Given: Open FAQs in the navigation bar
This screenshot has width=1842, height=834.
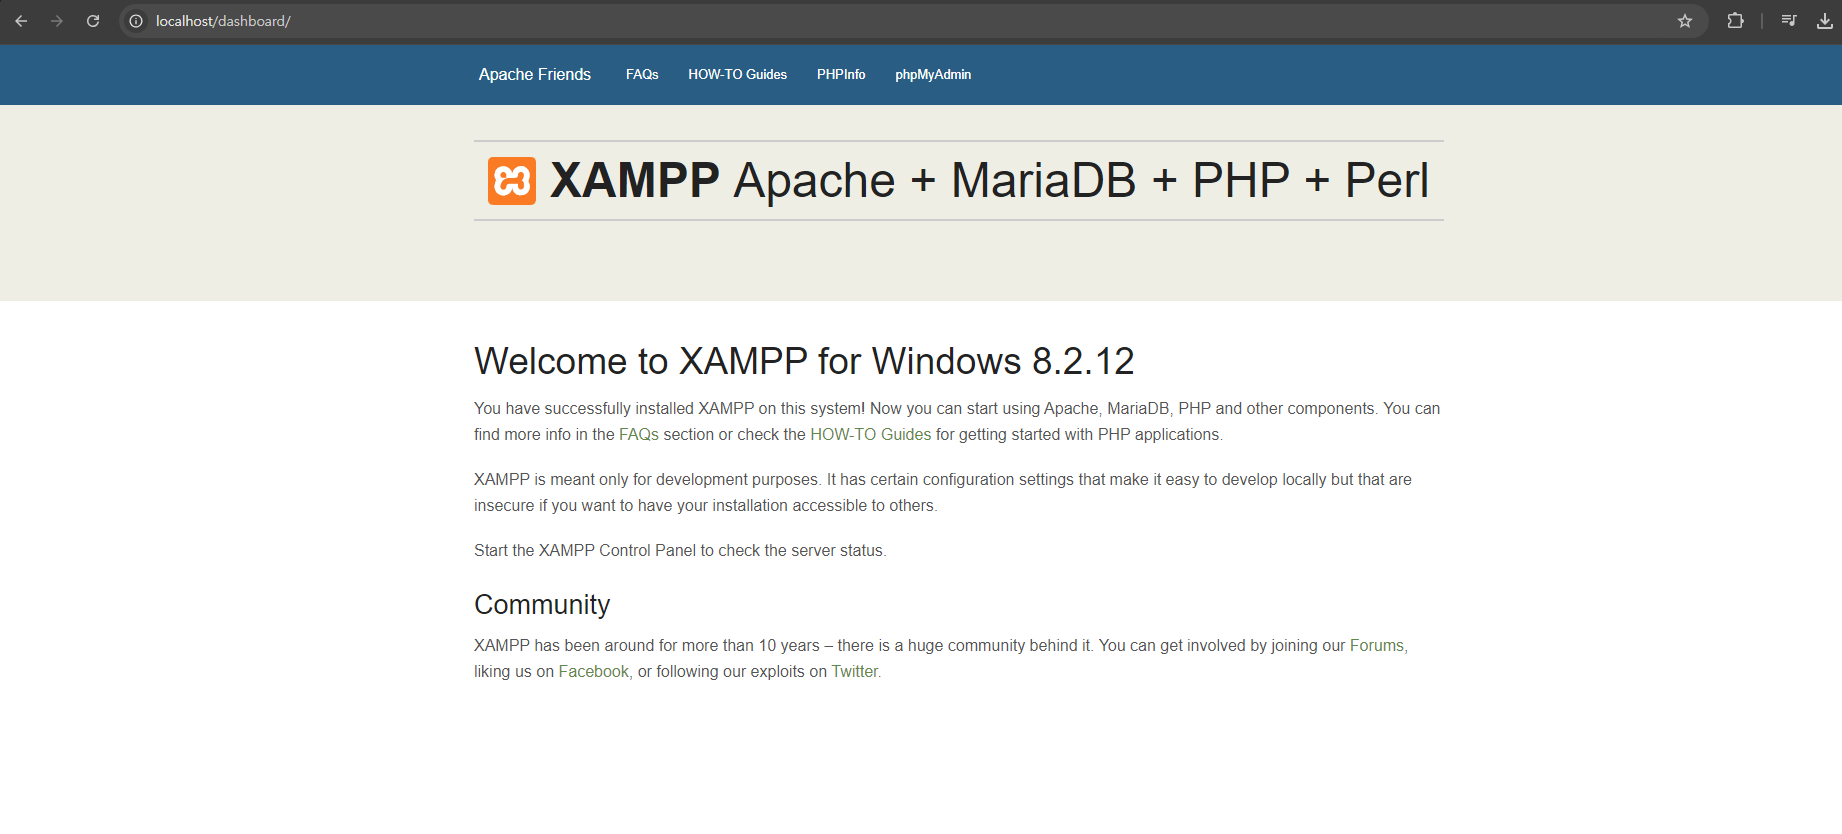Looking at the screenshot, I should coord(642,74).
